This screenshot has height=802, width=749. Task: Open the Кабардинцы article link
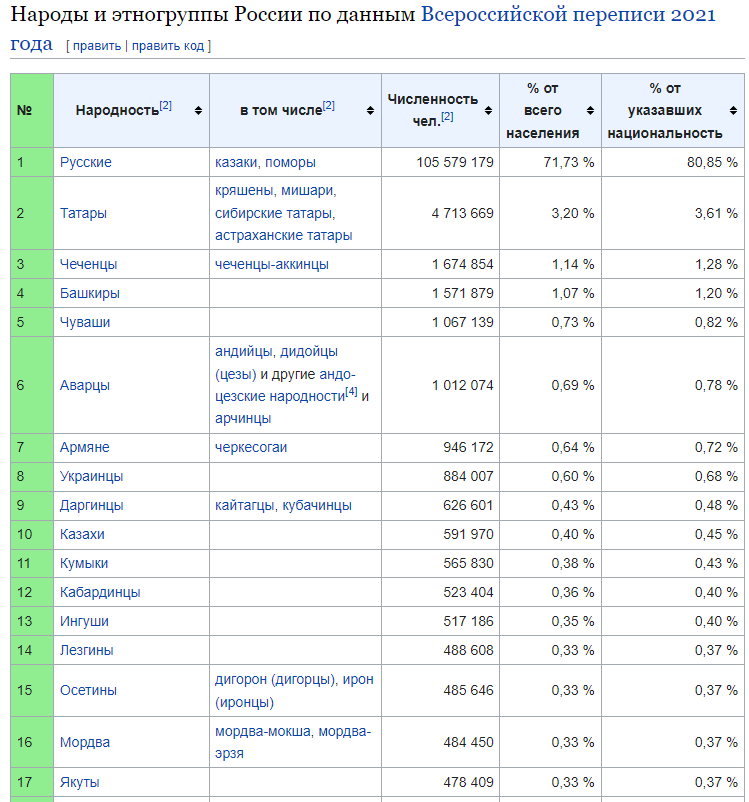100,592
